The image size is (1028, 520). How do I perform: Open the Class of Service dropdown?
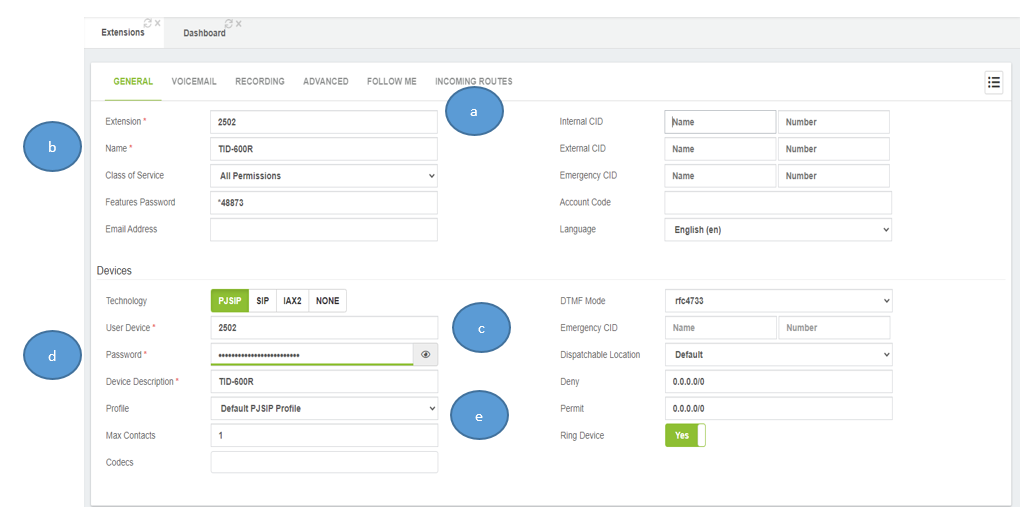click(324, 176)
